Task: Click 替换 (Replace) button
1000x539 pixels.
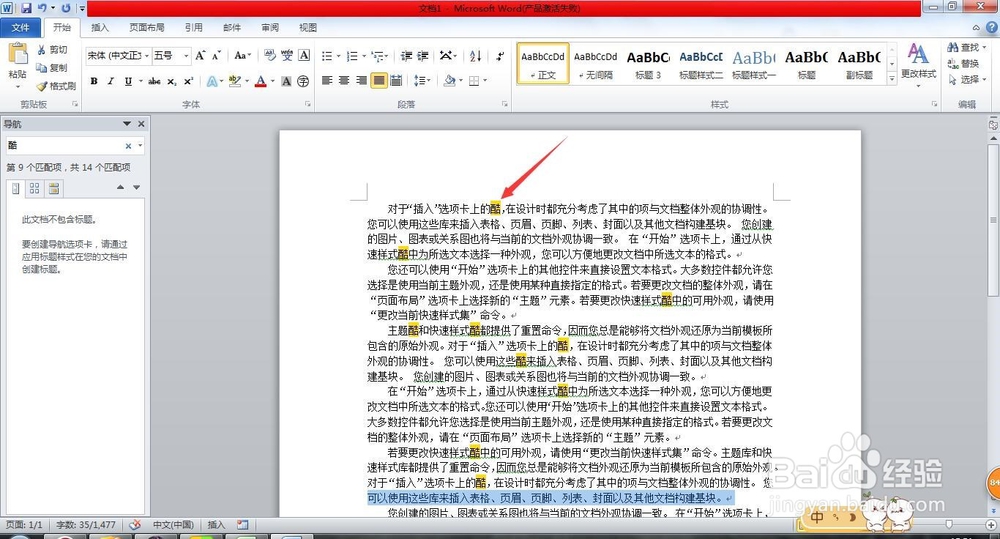Action: tap(964, 64)
